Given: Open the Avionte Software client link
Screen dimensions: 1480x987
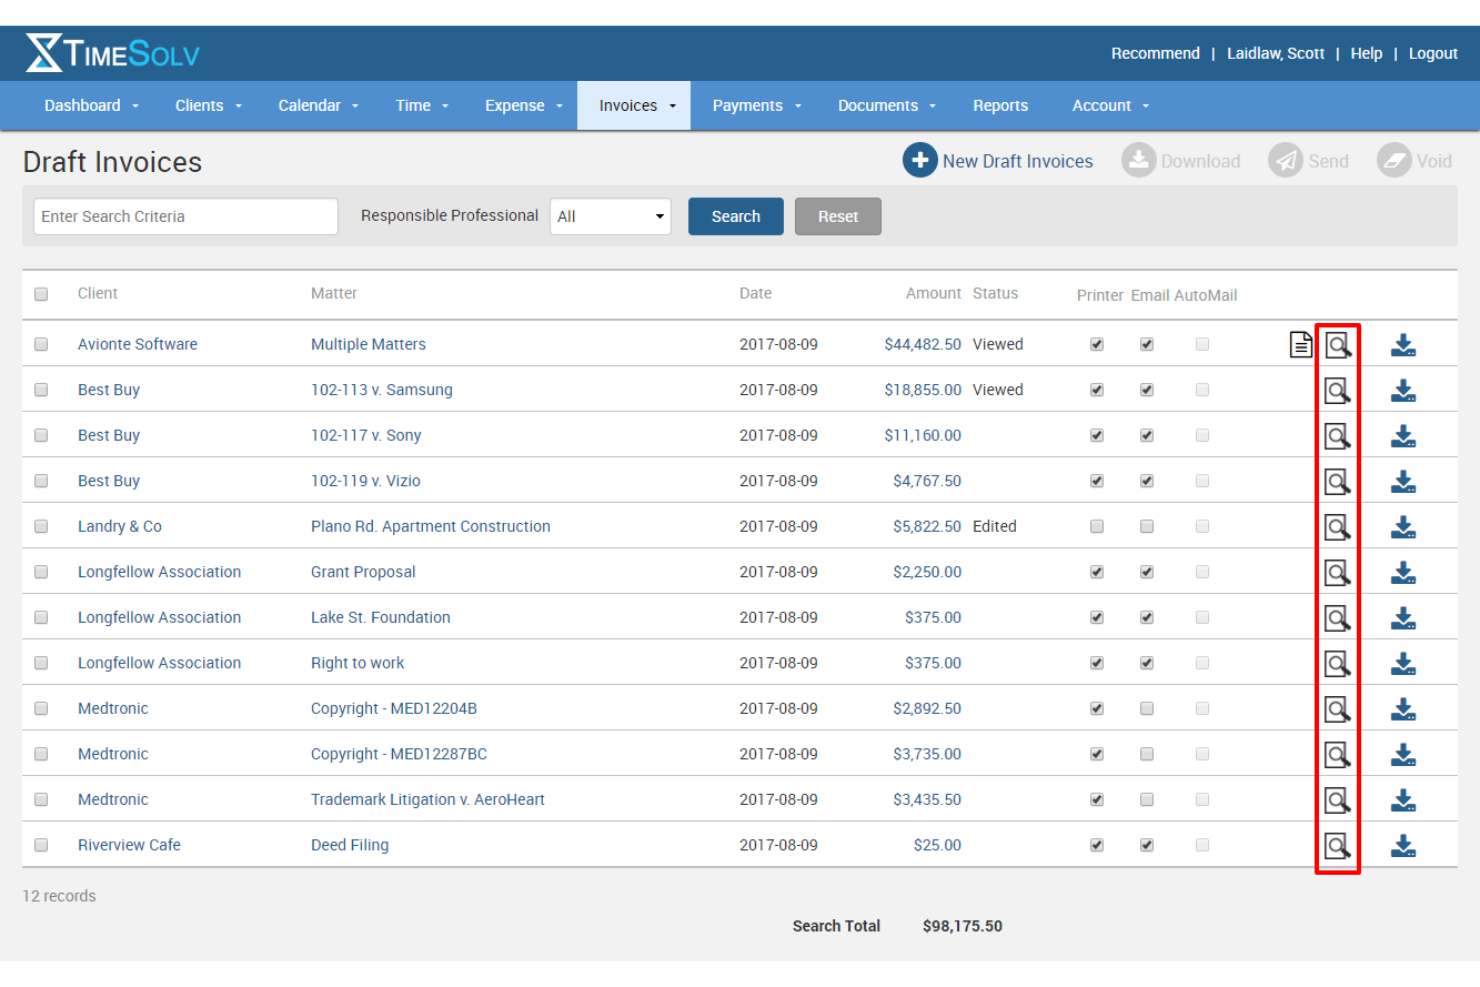Looking at the screenshot, I should point(138,344).
